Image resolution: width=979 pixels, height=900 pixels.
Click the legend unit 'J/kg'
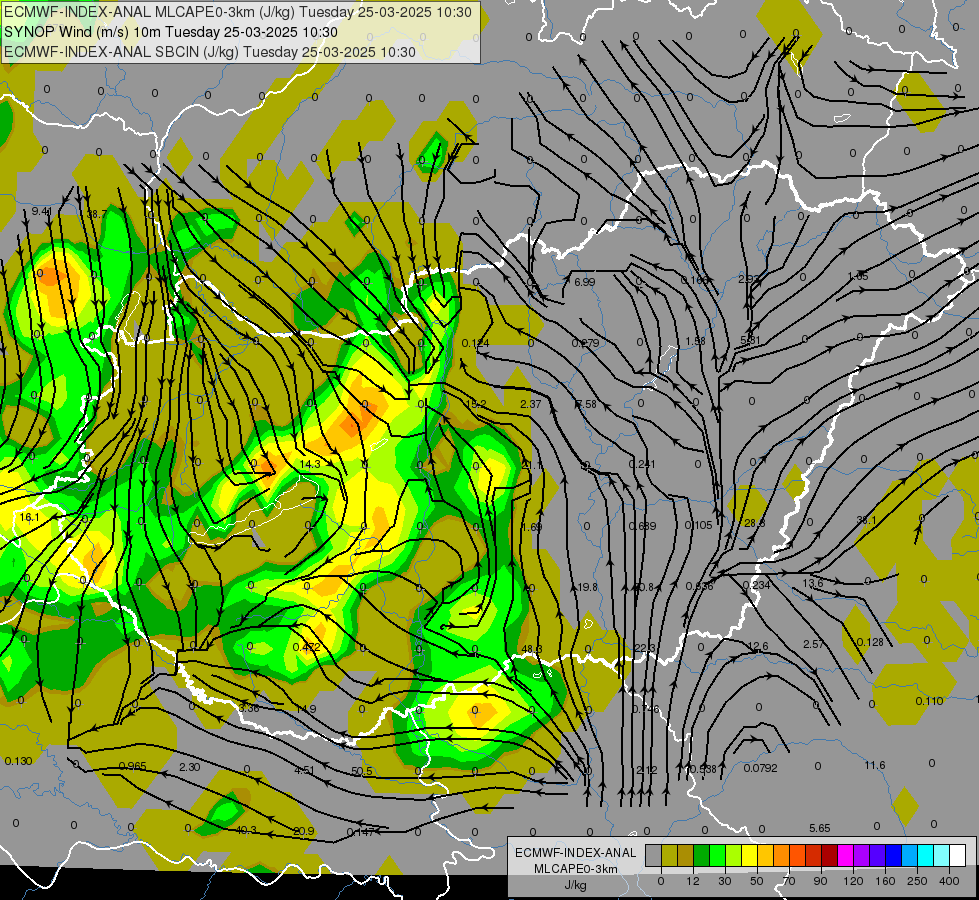(x=576, y=884)
